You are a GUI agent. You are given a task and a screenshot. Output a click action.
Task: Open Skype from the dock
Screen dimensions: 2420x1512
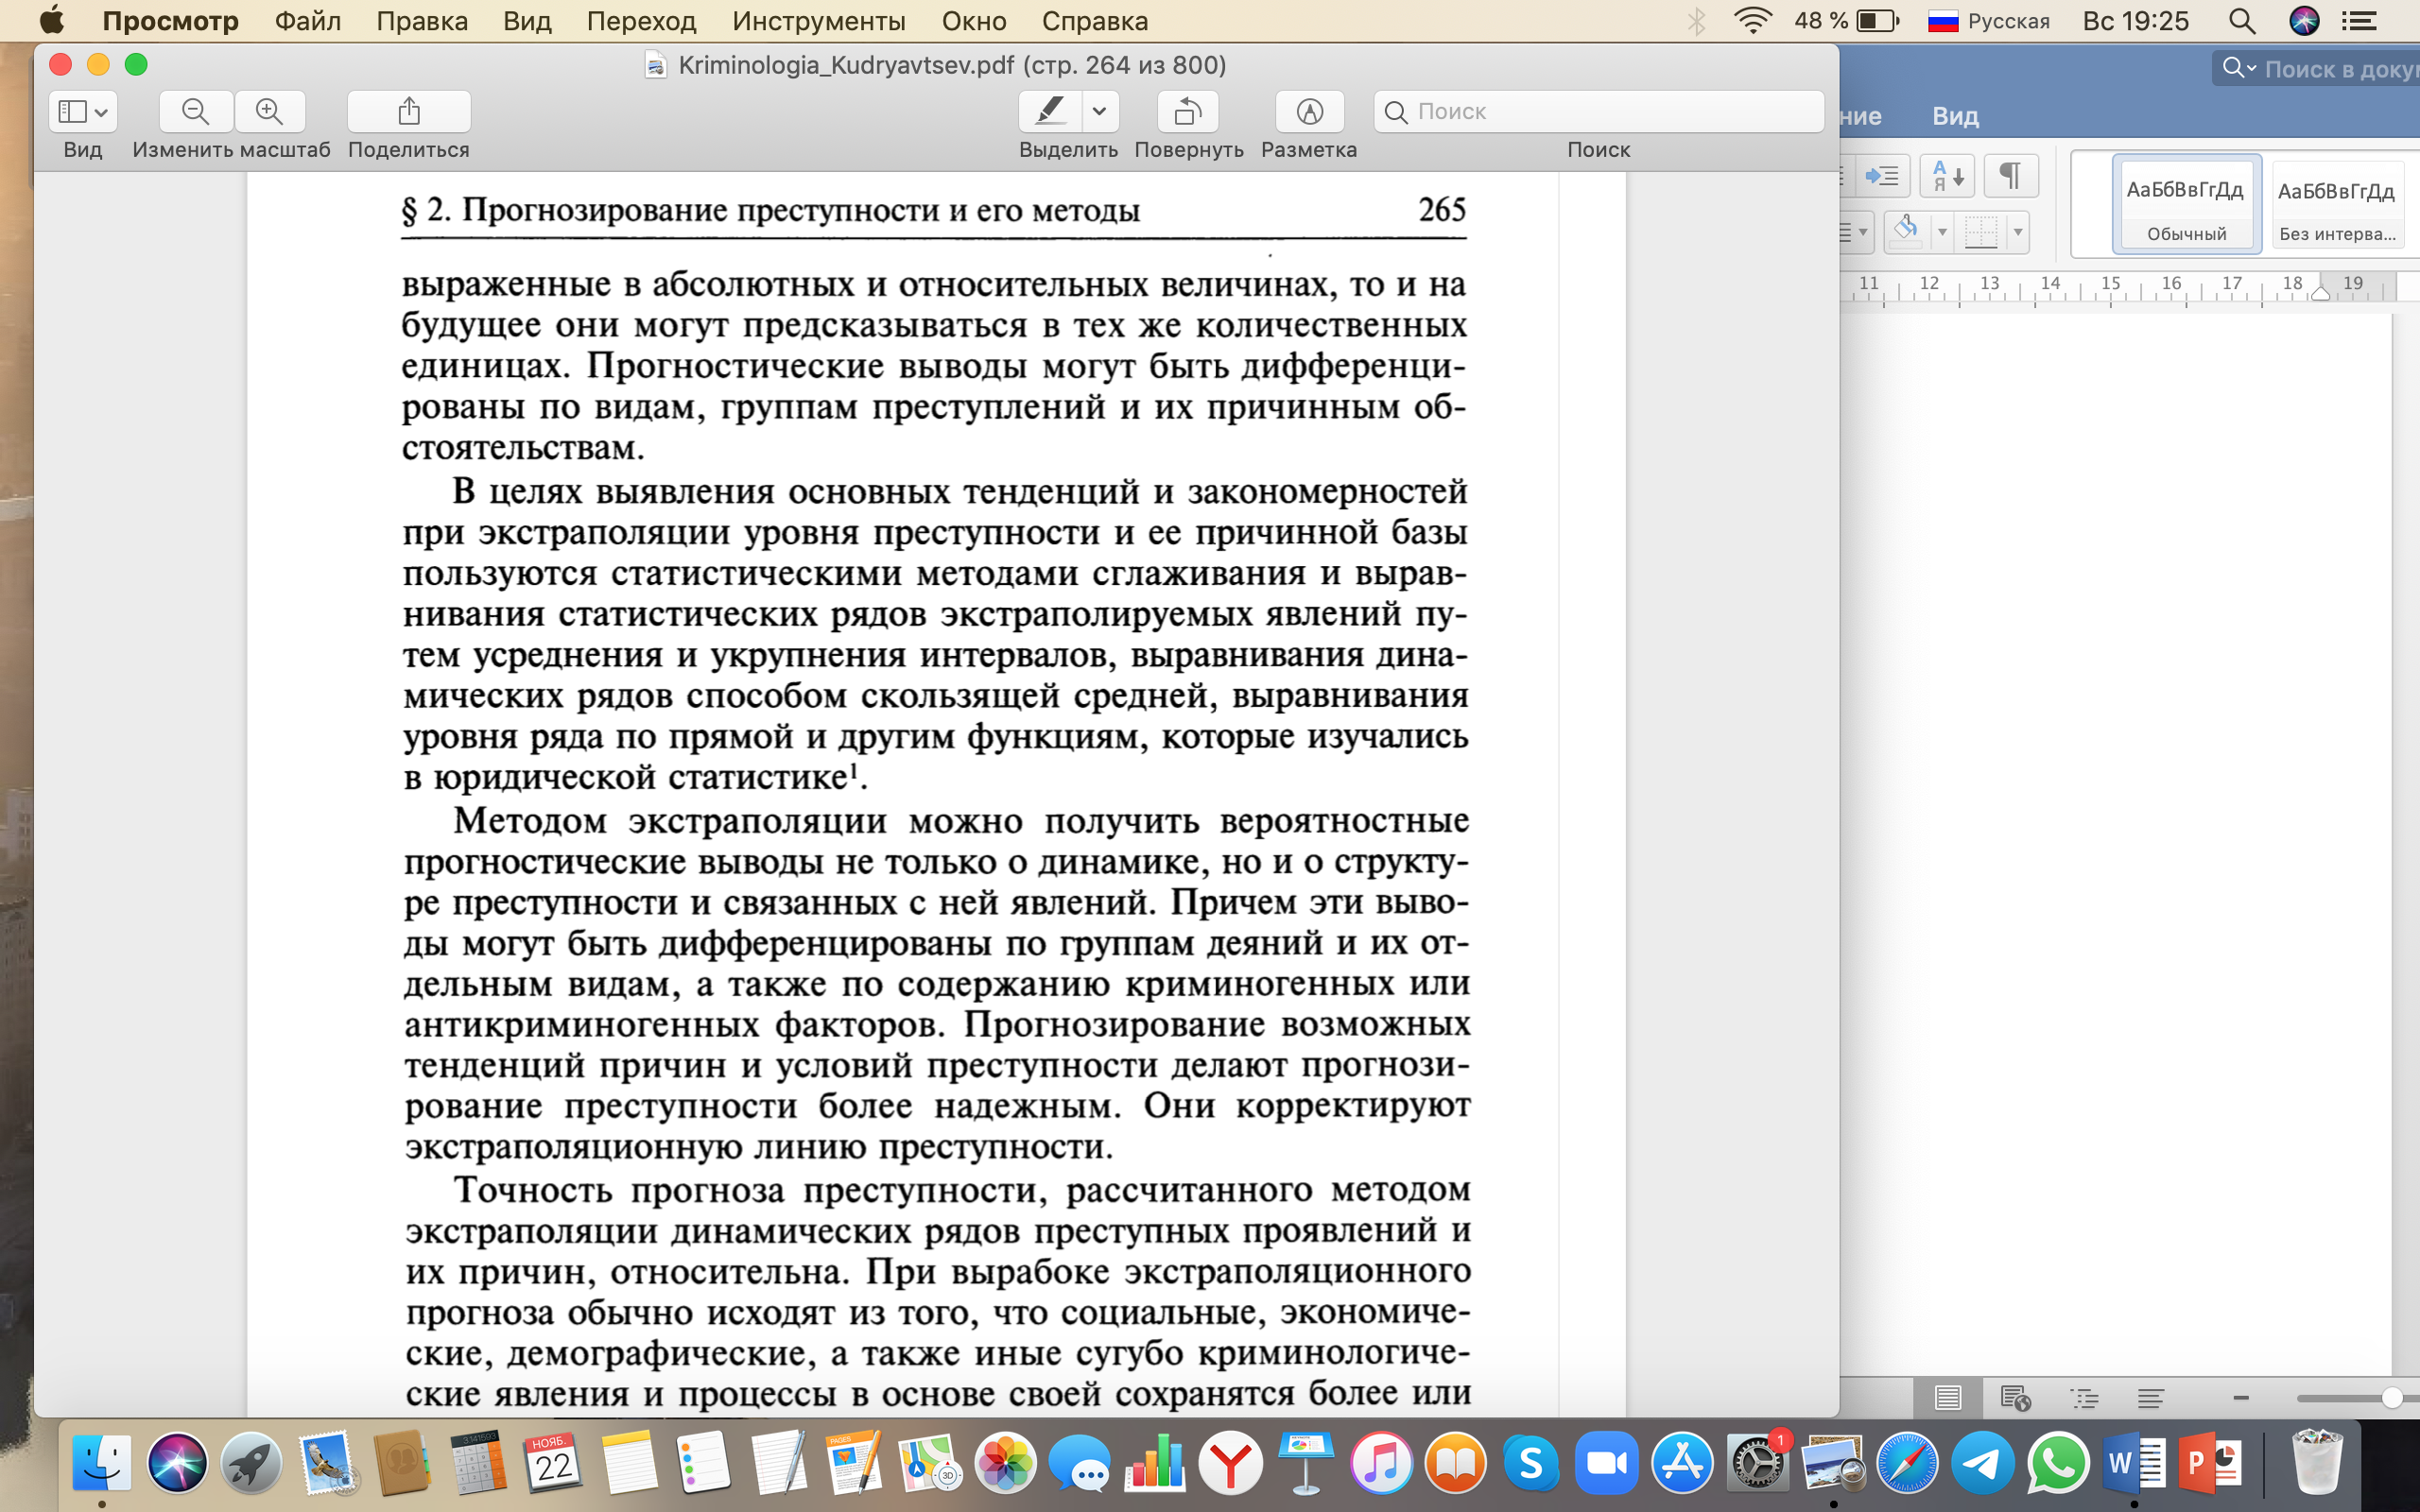coord(1531,1463)
